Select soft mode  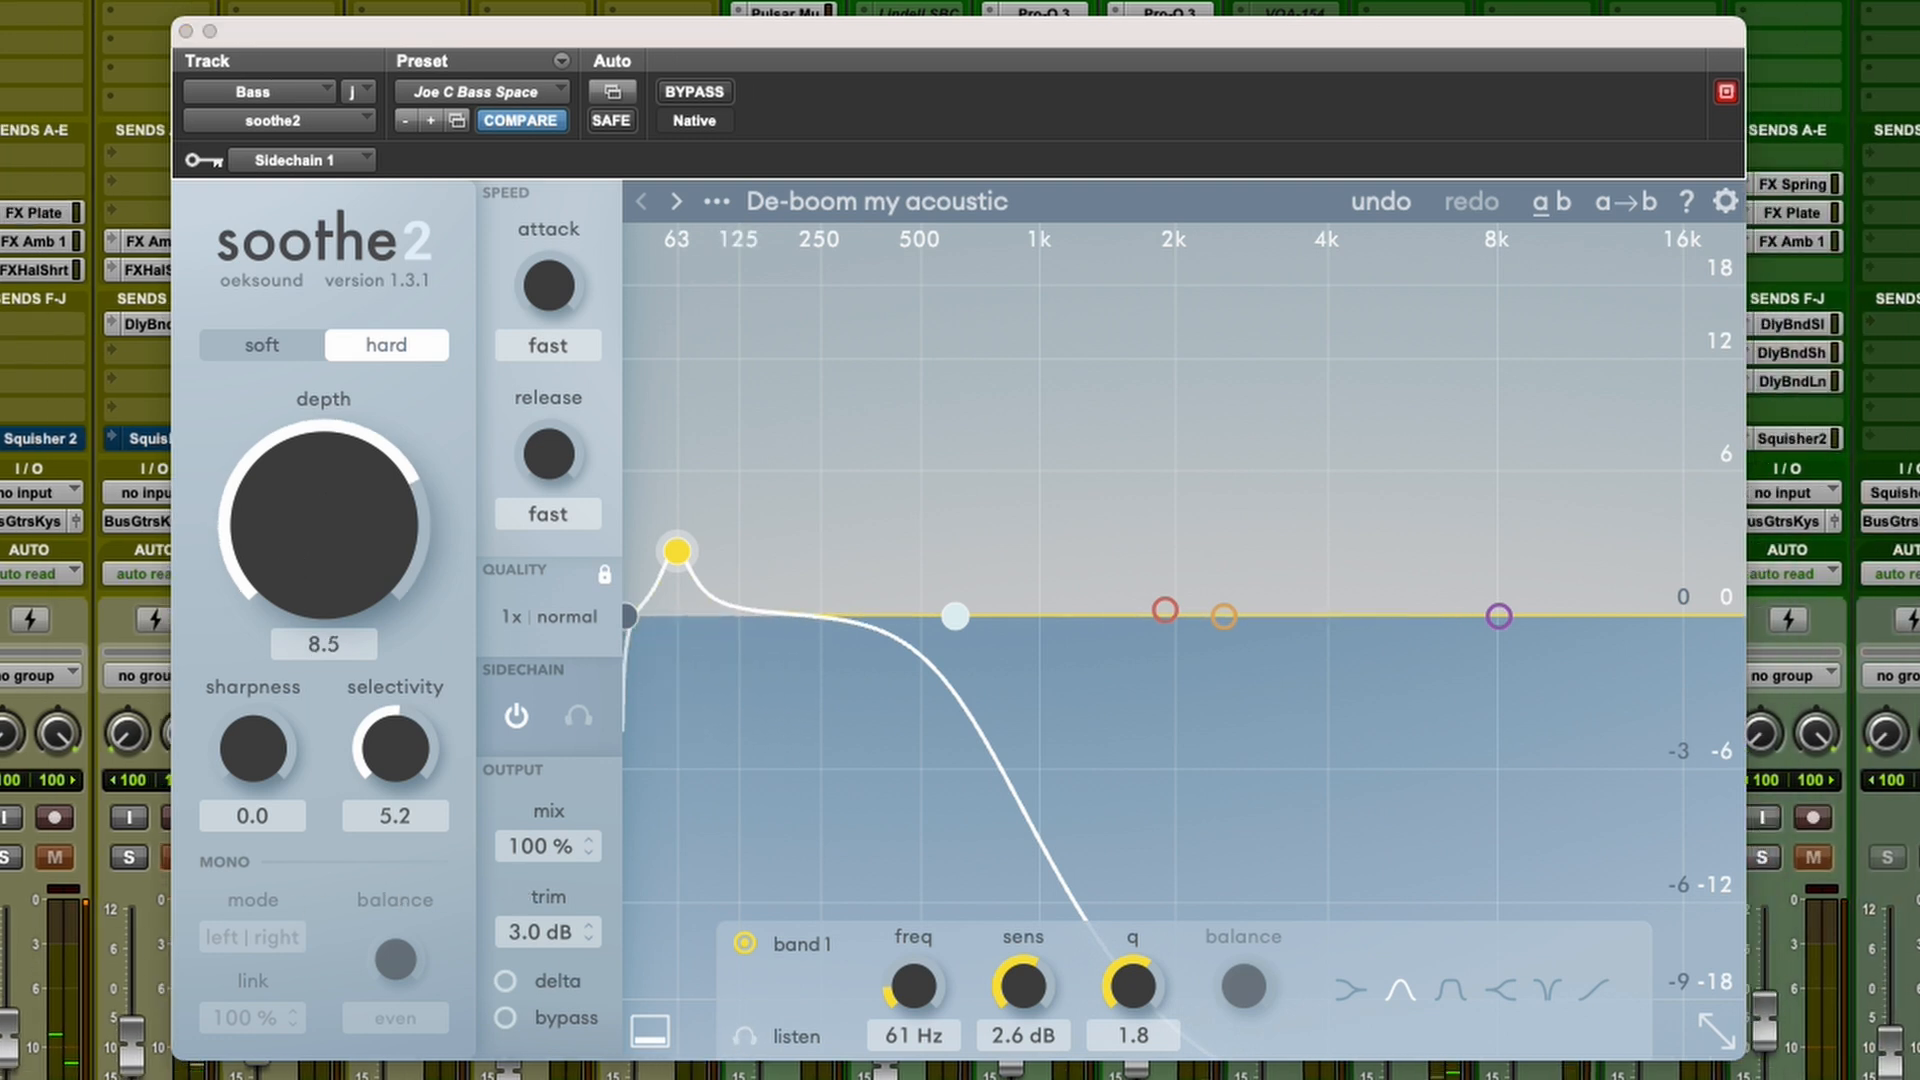tap(262, 345)
